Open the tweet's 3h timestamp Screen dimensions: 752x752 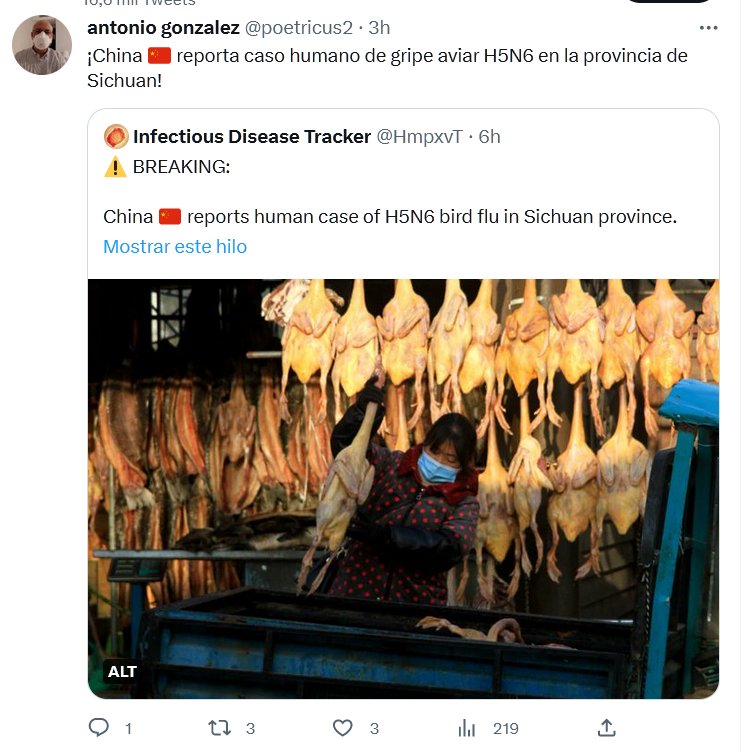380,27
